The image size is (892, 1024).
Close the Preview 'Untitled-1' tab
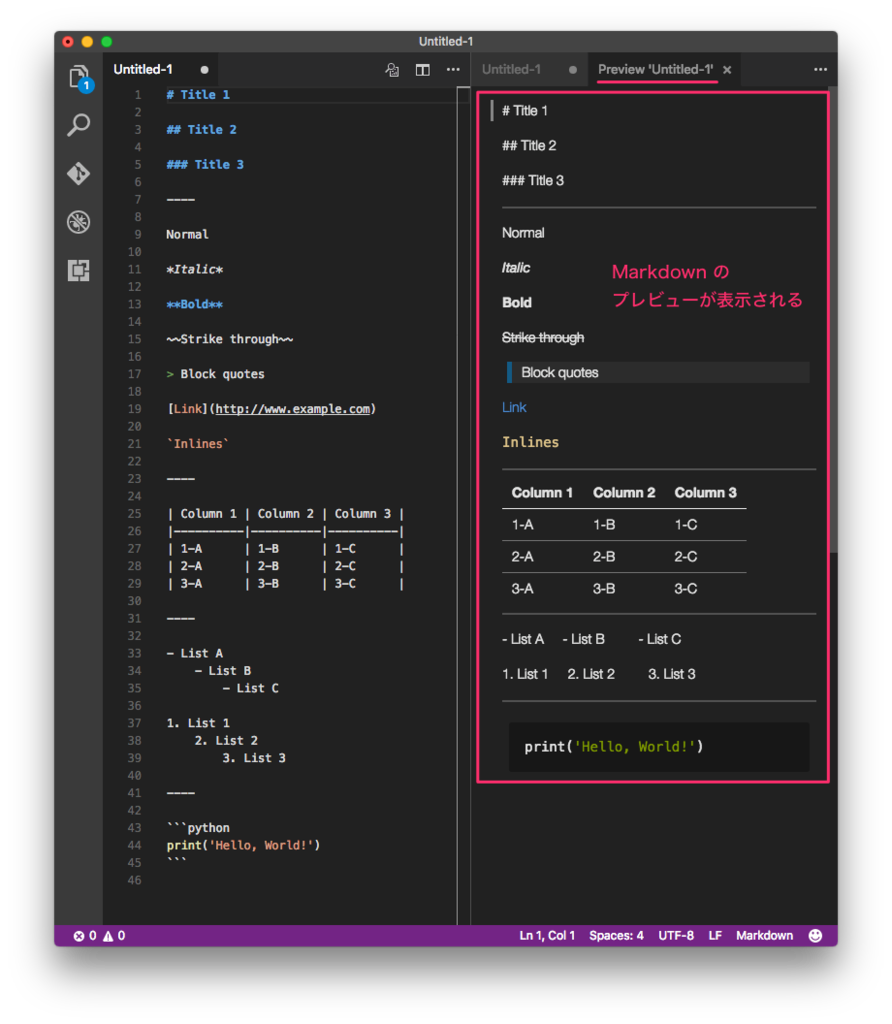point(727,70)
